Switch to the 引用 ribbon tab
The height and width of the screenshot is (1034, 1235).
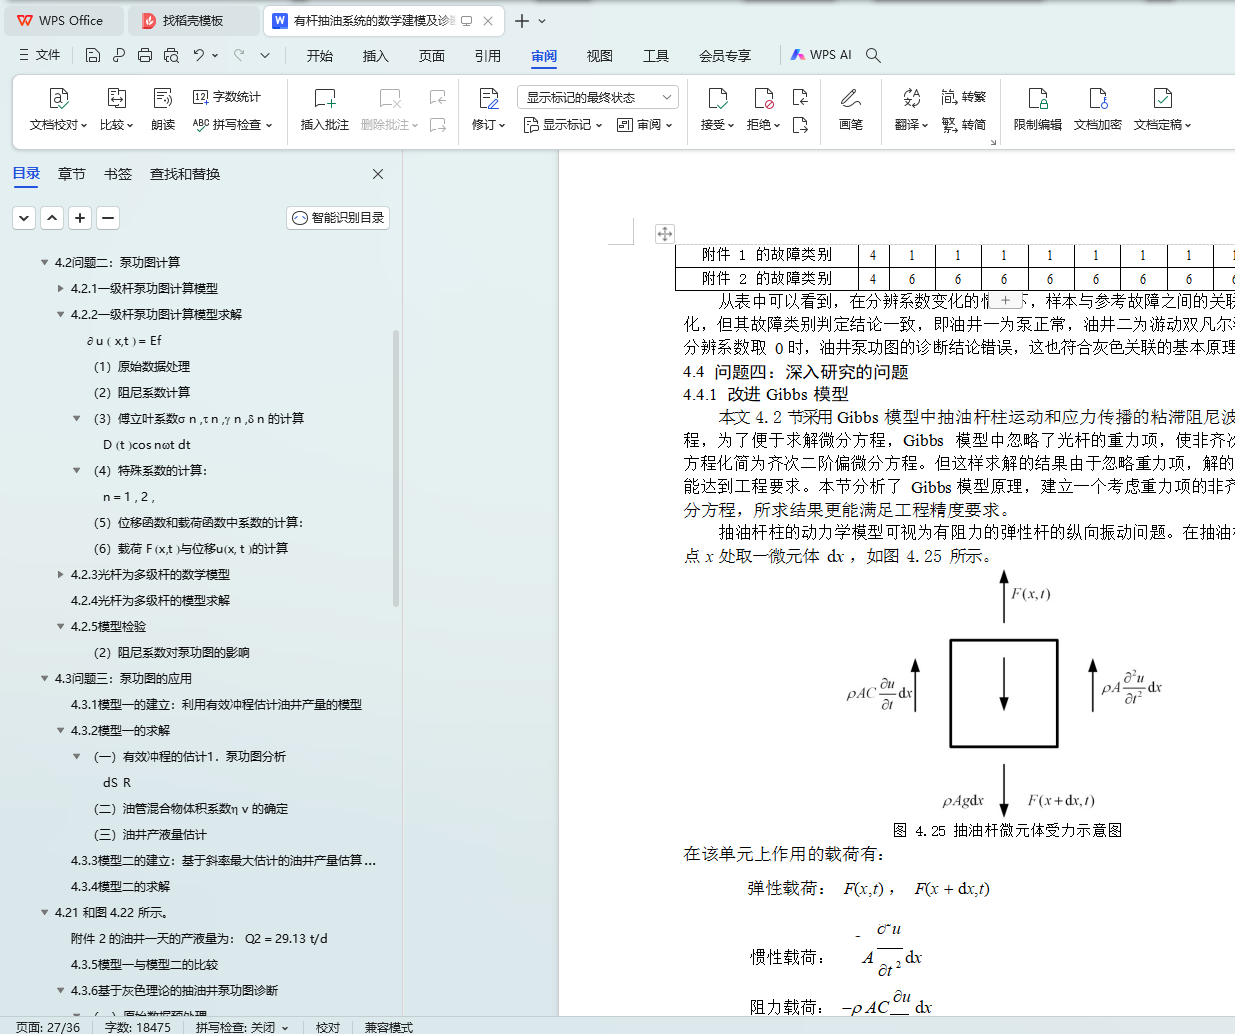point(488,56)
